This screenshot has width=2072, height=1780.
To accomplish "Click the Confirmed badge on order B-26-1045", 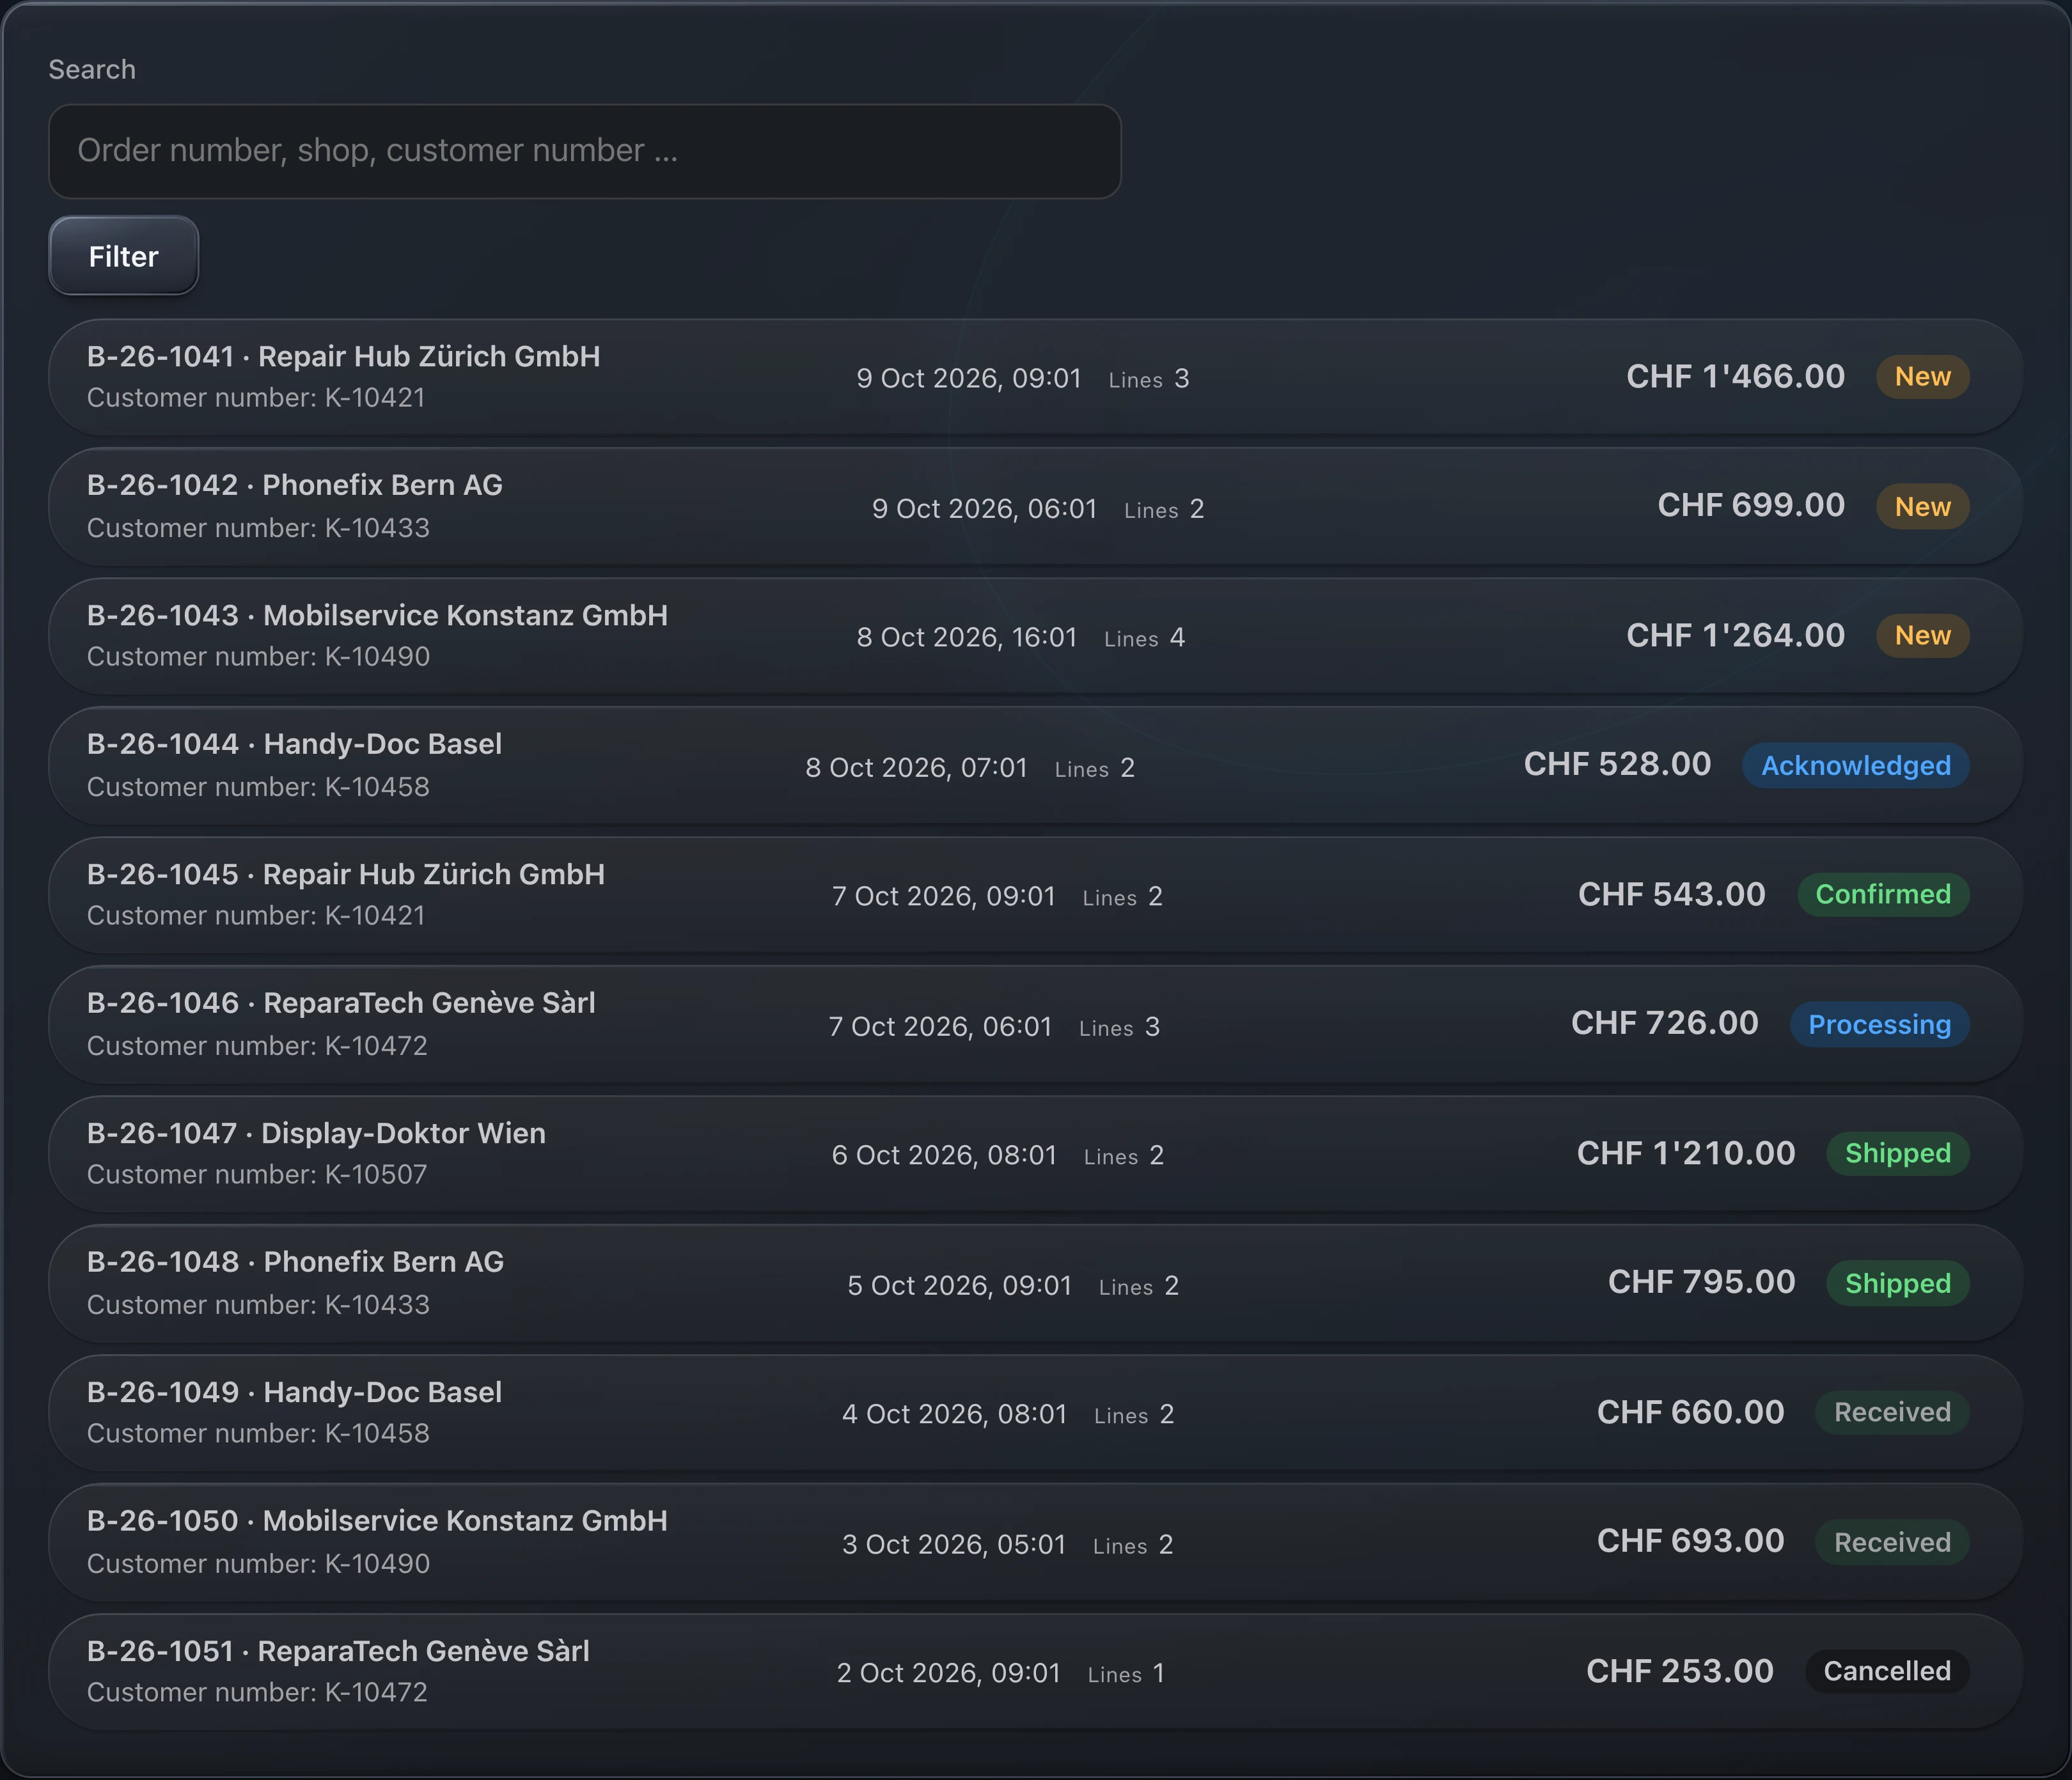I will [x=1883, y=894].
